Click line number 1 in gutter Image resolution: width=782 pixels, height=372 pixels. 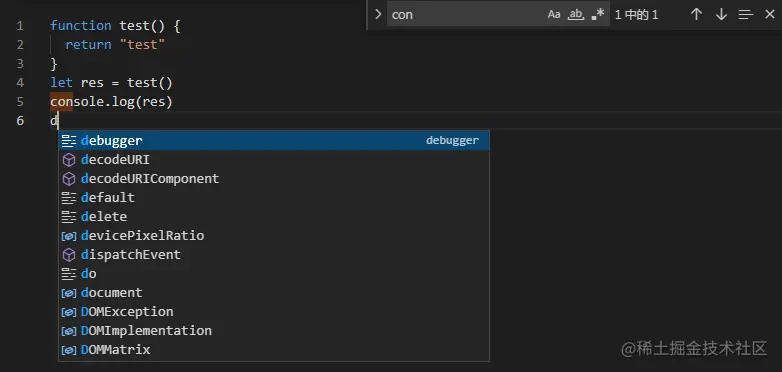[x=19, y=25]
